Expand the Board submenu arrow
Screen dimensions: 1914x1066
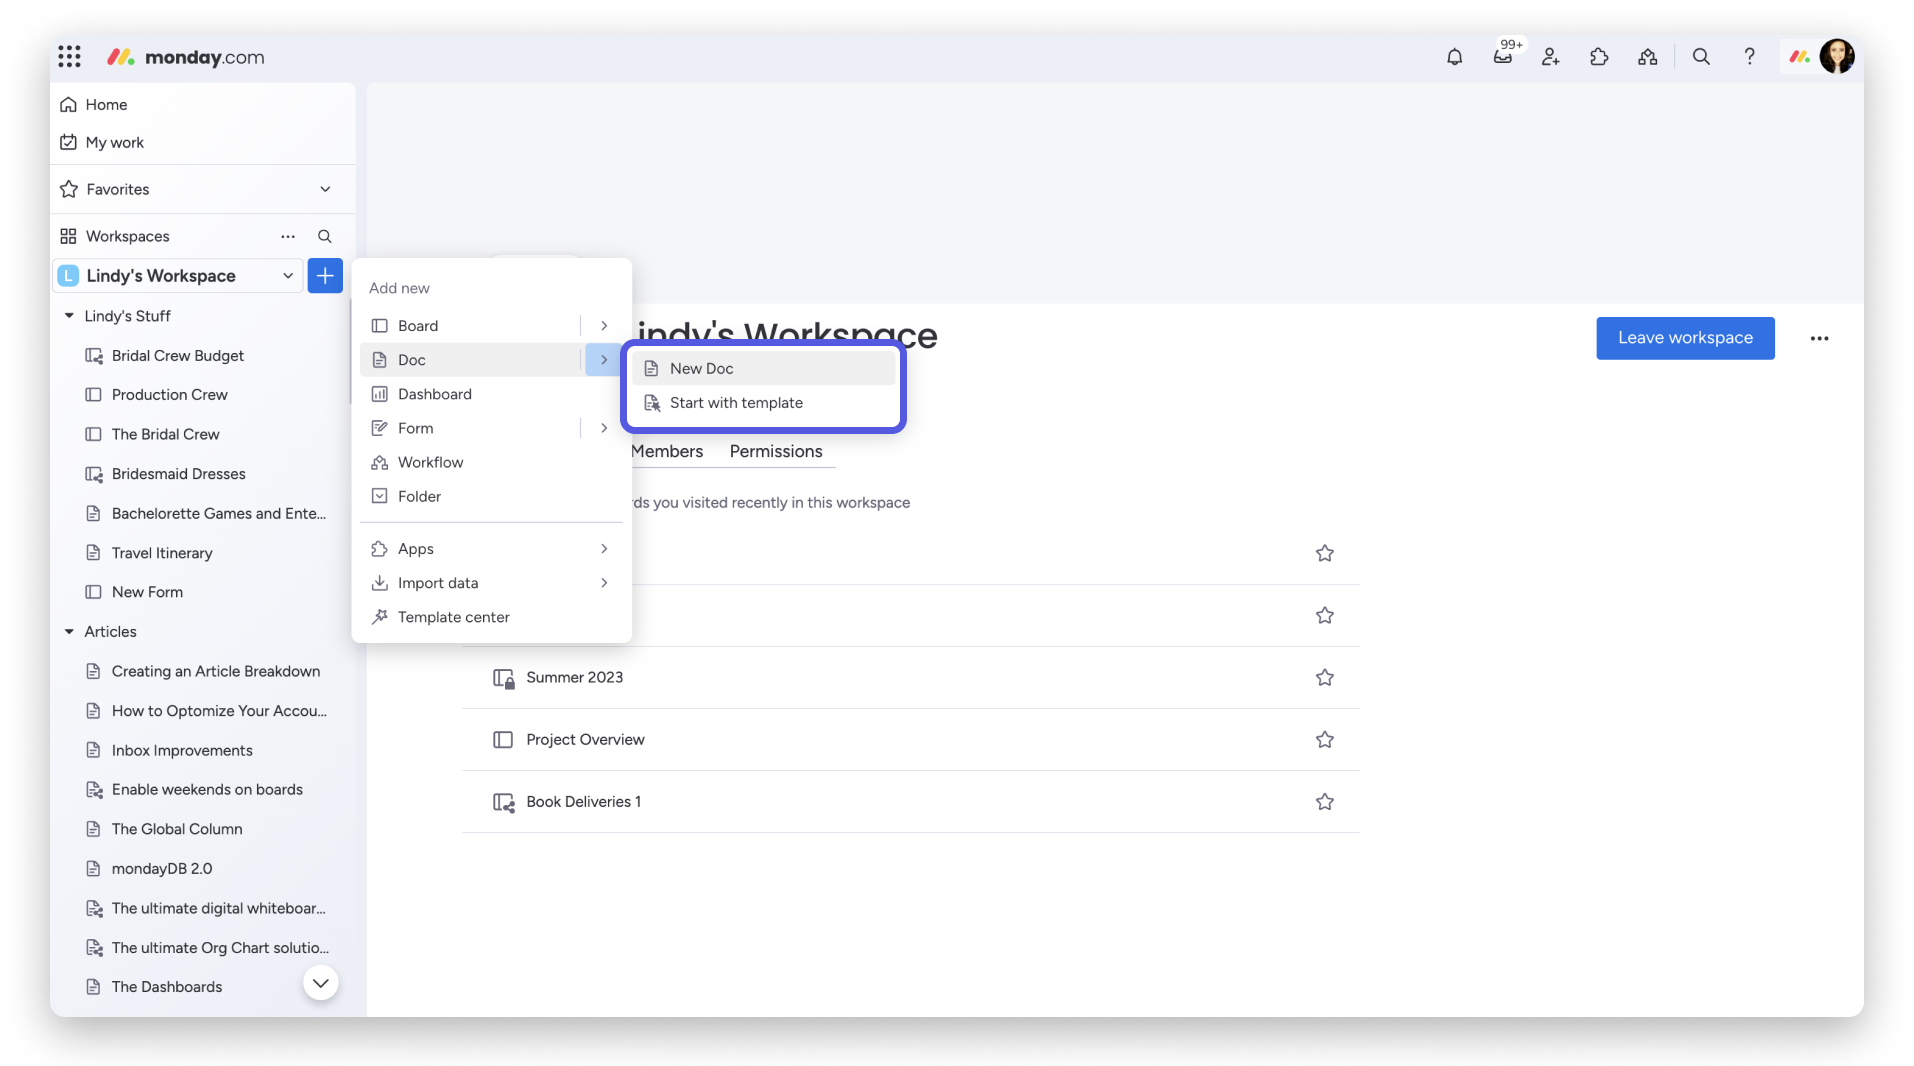pos(603,326)
